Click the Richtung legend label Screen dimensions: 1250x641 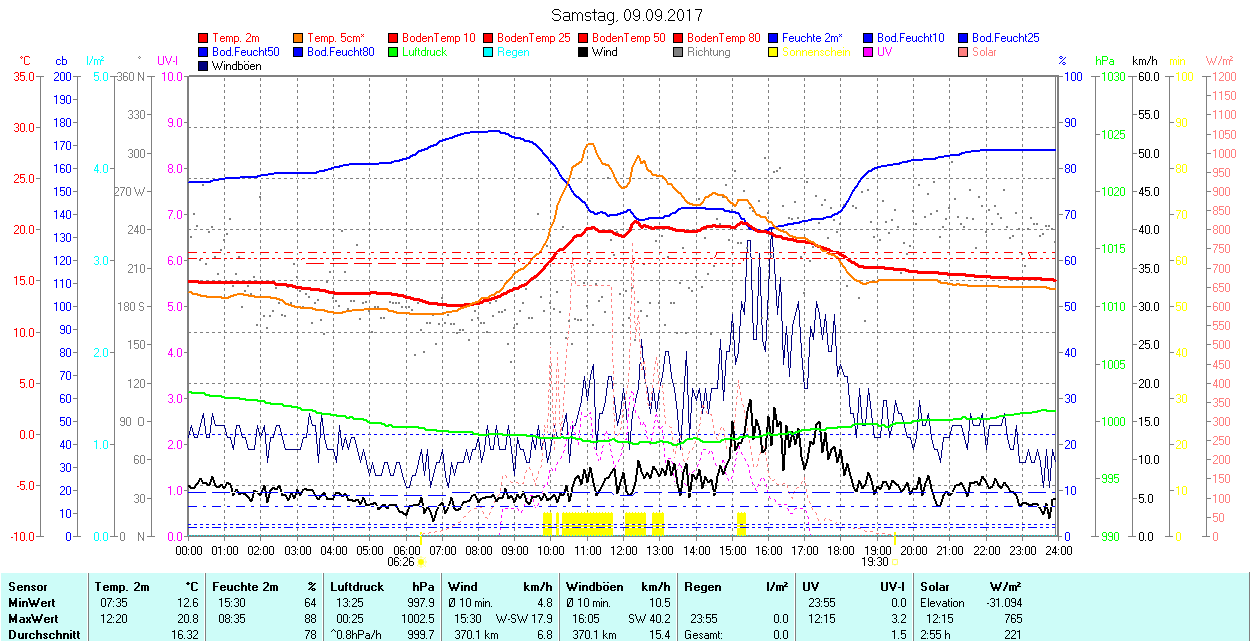coord(708,52)
